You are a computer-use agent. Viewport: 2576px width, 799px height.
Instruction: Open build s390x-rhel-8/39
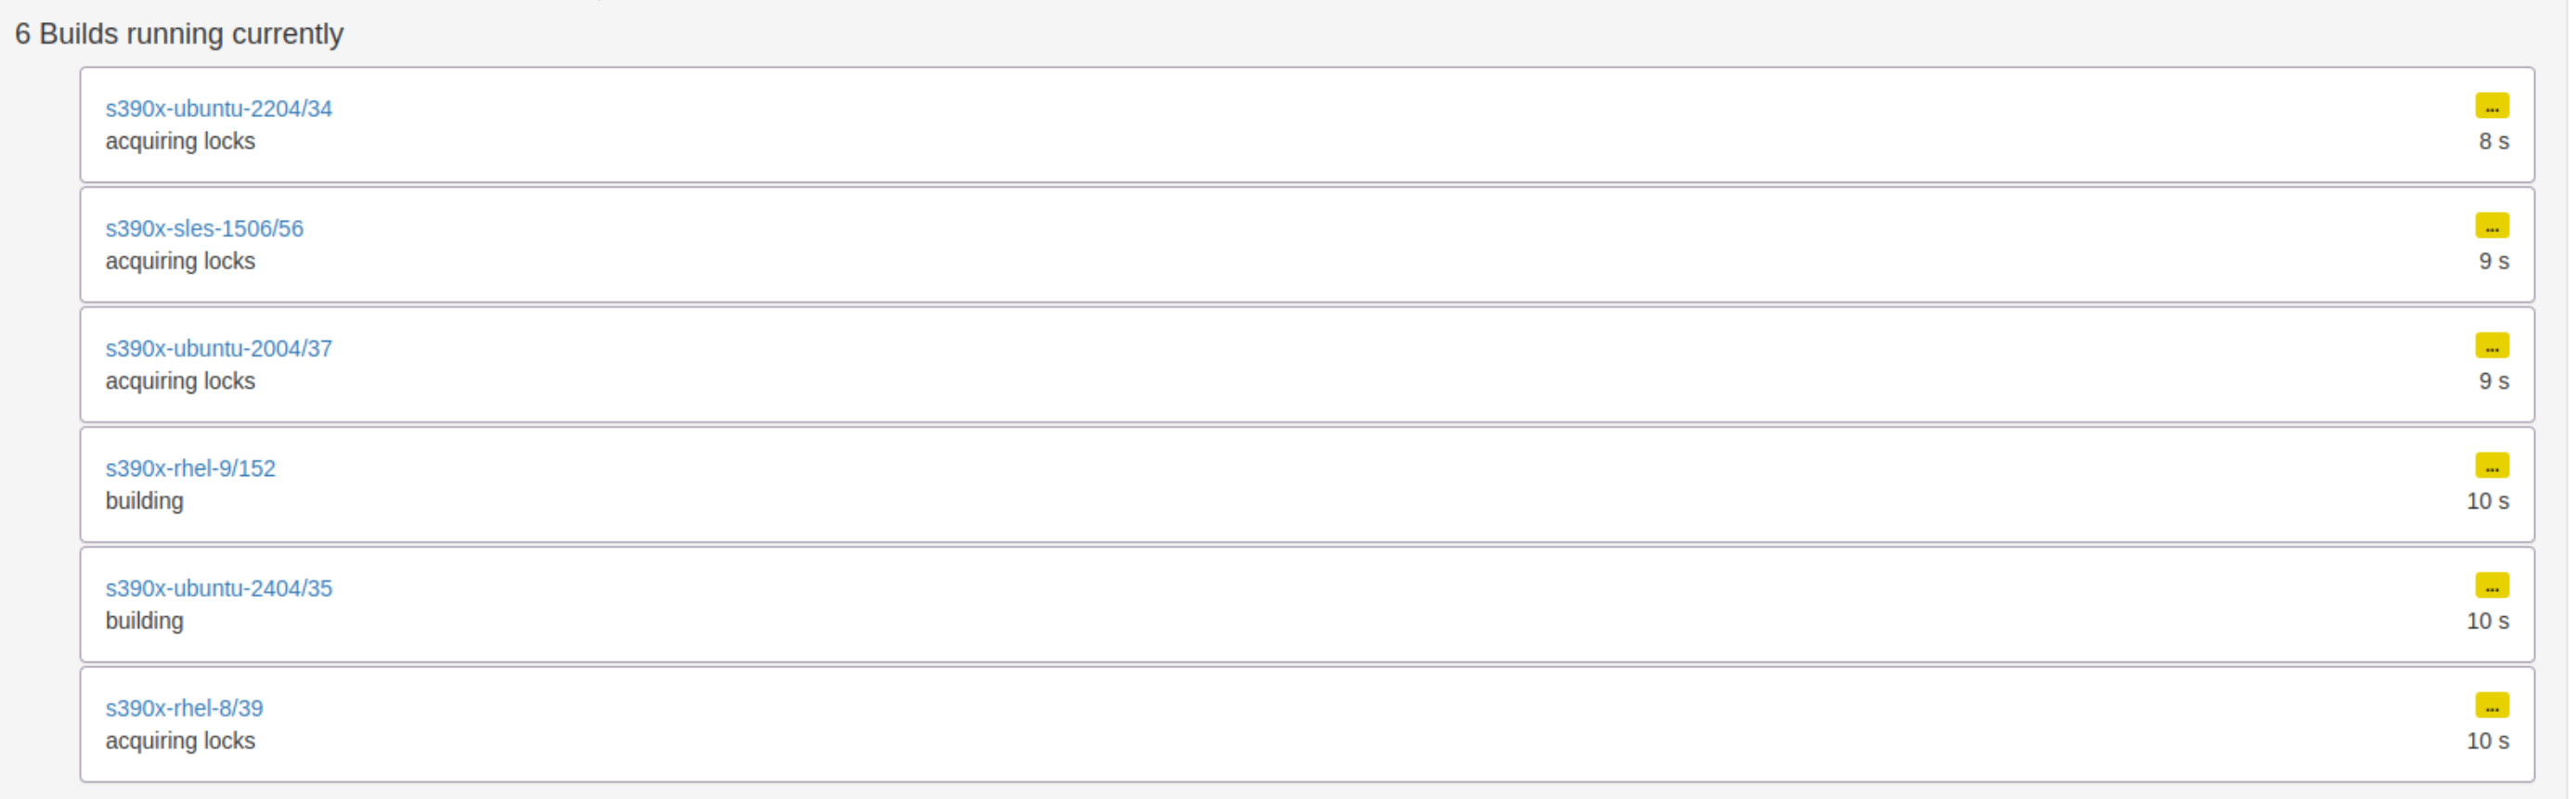(184, 708)
